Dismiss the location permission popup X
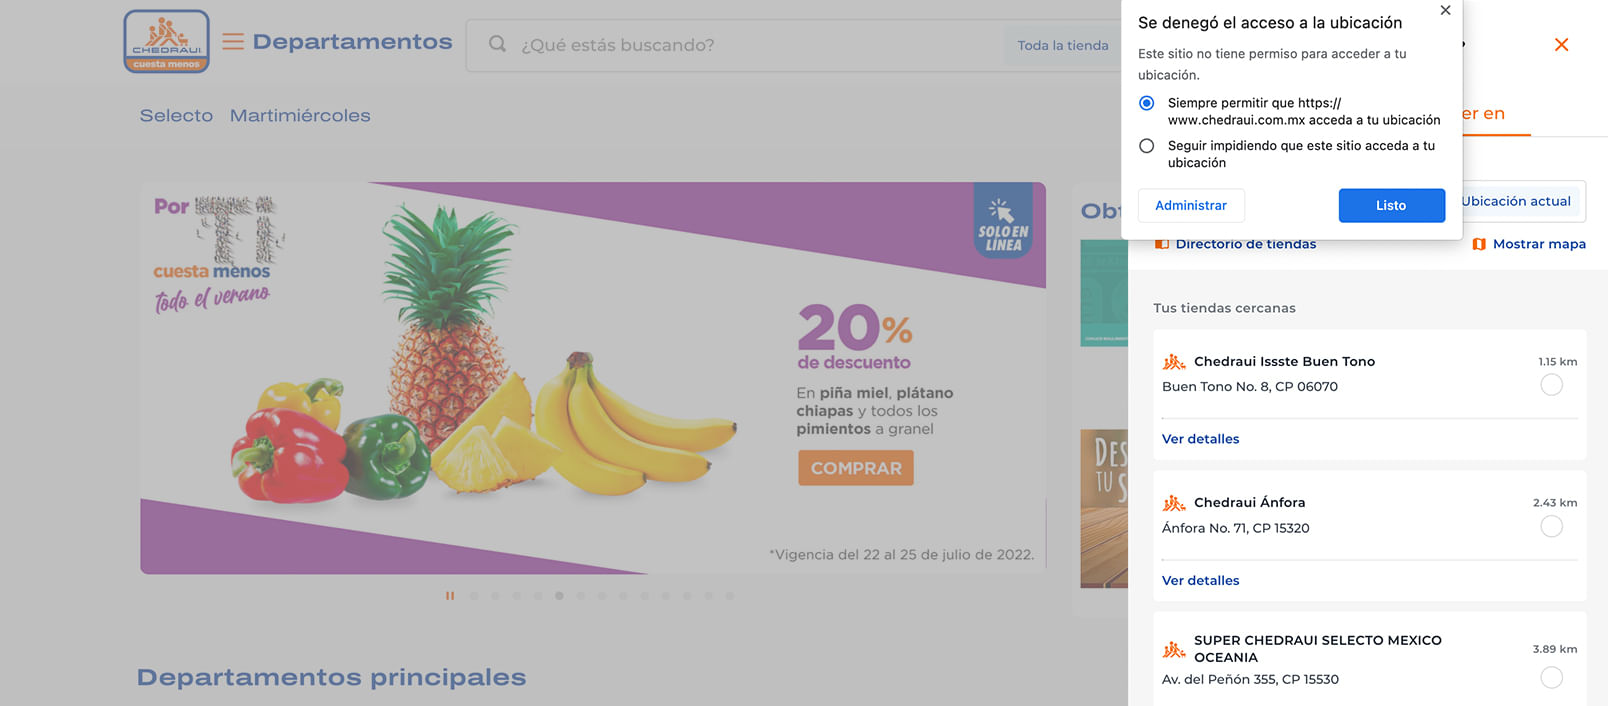The width and height of the screenshot is (1608, 706). click(1445, 11)
